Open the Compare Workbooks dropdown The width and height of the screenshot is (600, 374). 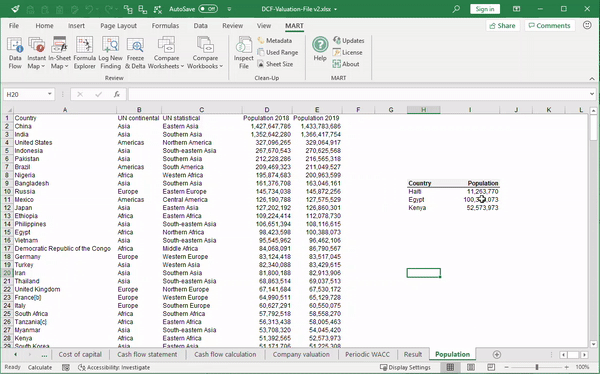(x=205, y=53)
